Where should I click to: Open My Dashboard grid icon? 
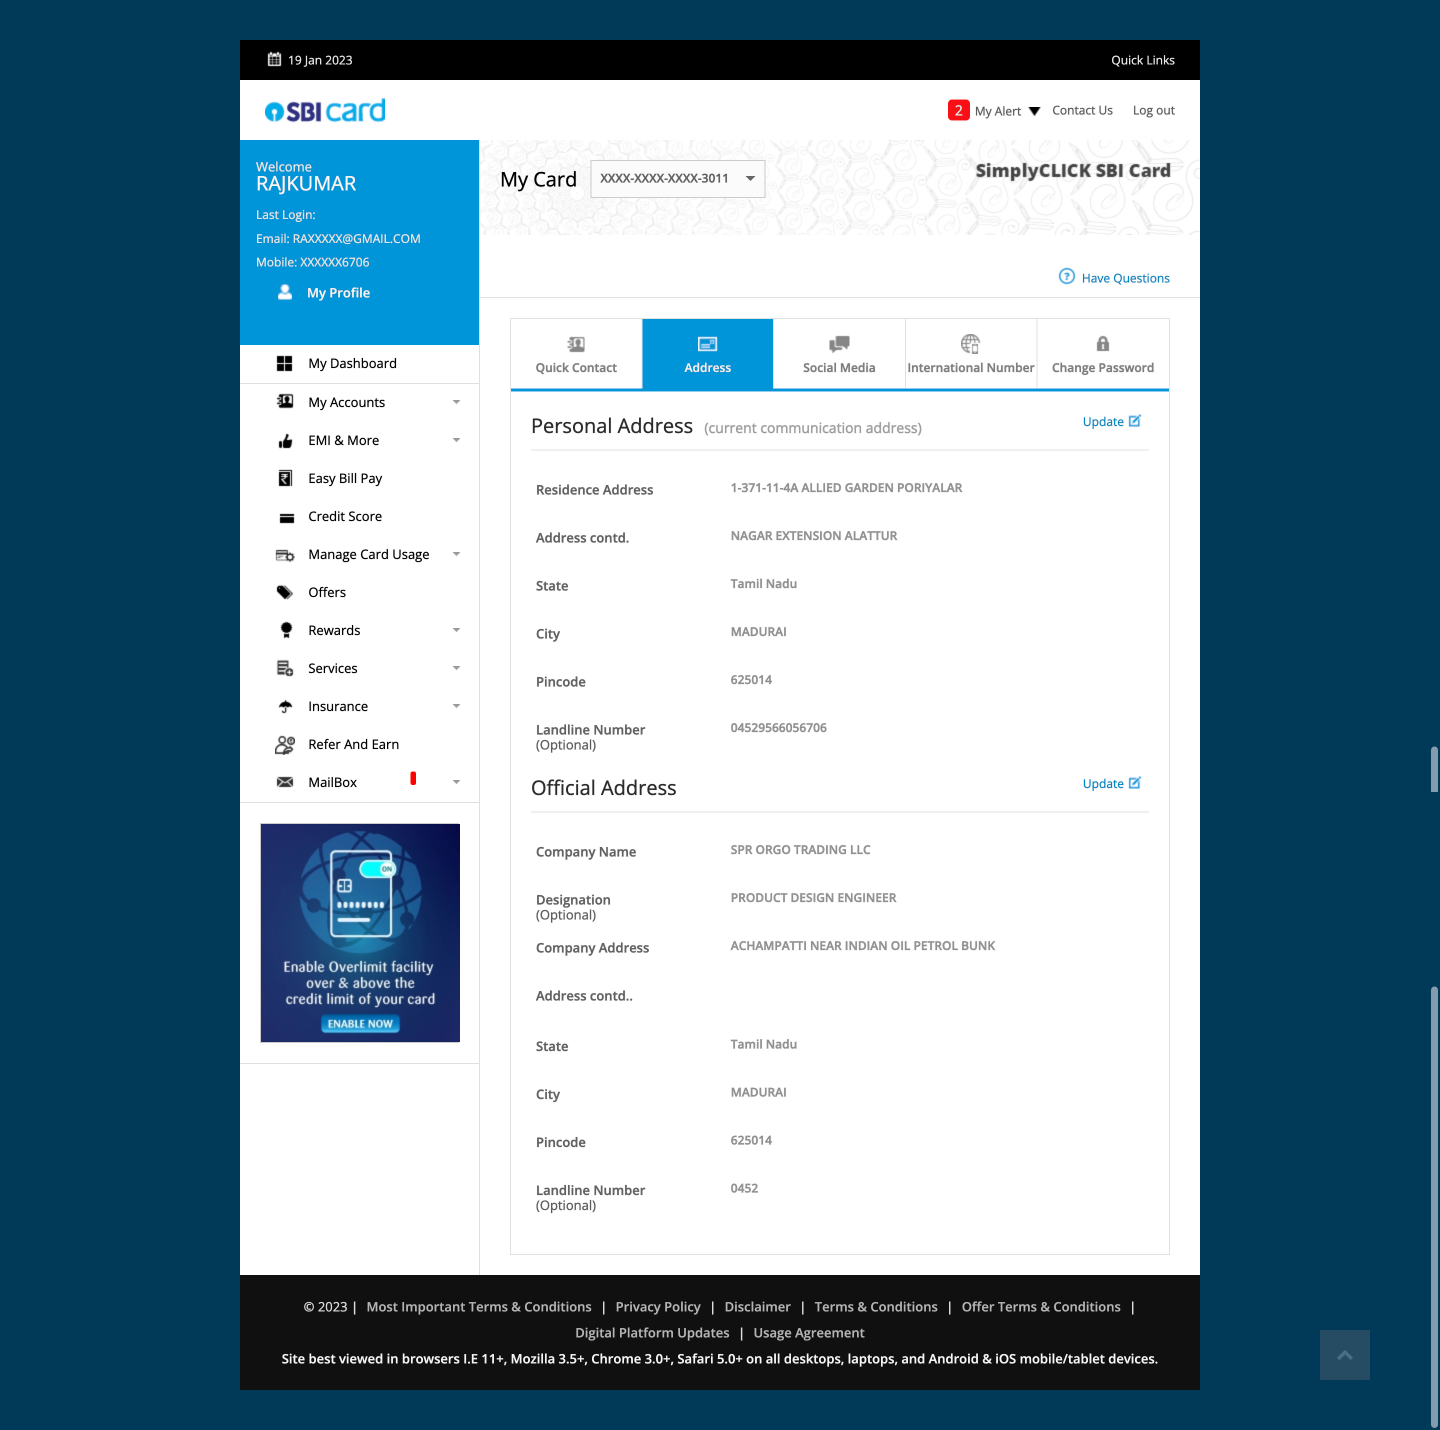coord(285,363)
